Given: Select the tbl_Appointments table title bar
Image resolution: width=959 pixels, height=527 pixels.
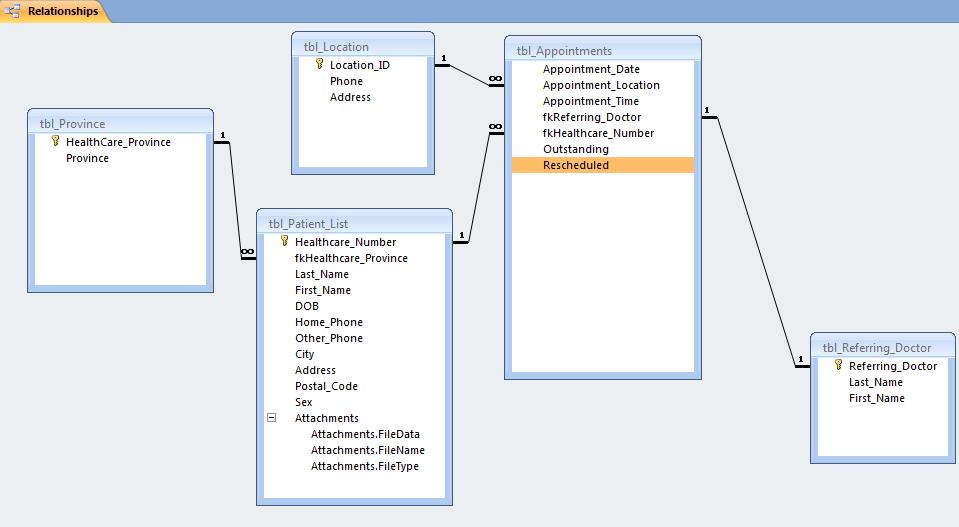Looking at the screenshot, I should 602,51.
